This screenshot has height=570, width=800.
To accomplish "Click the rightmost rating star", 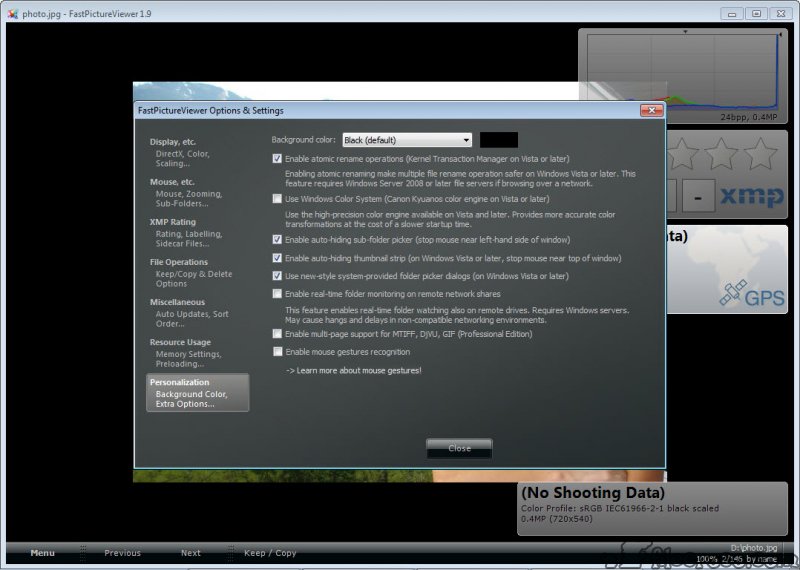I will coord(760,154).
